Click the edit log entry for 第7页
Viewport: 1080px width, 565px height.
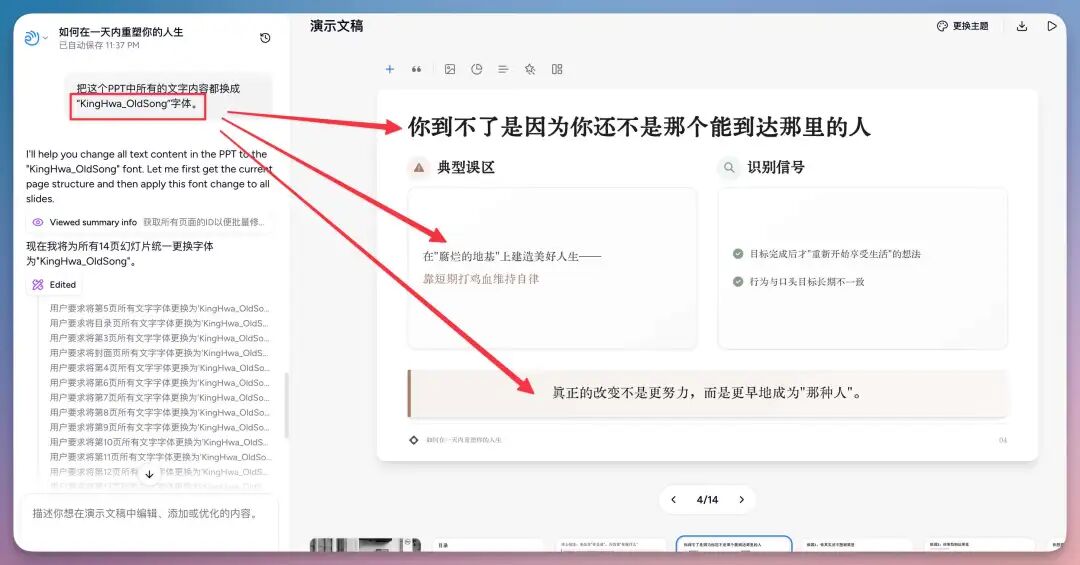[x=159, y=398]
